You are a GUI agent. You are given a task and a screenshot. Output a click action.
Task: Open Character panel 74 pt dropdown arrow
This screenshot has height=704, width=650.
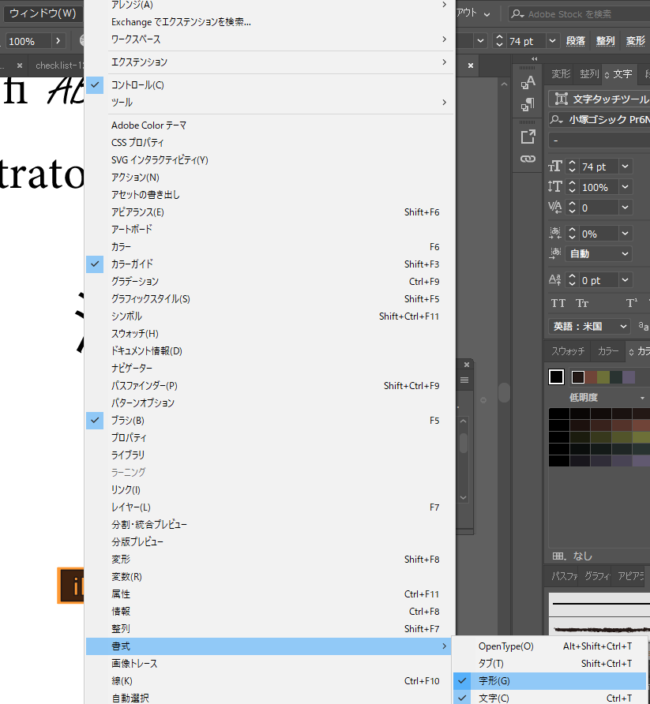(x=625, y=167)
